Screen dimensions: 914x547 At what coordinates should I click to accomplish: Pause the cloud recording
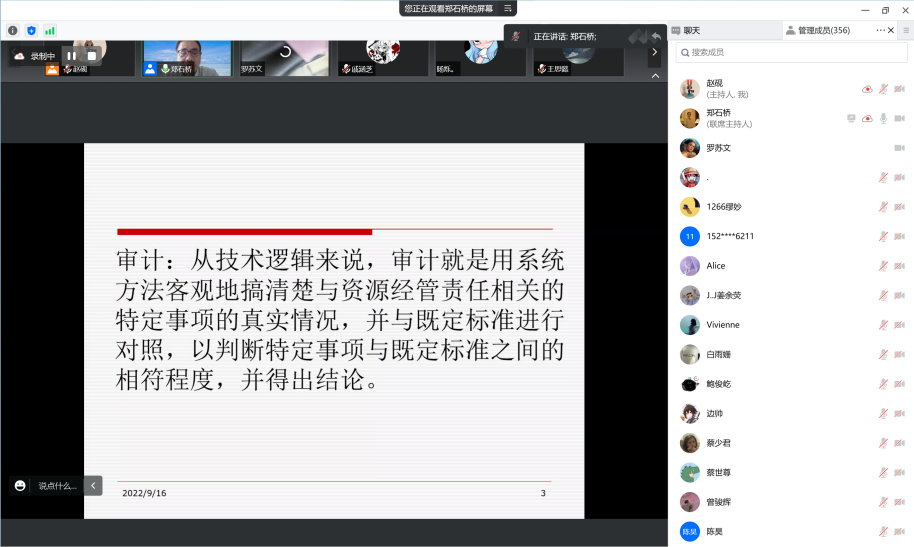(x=71, y=56)
